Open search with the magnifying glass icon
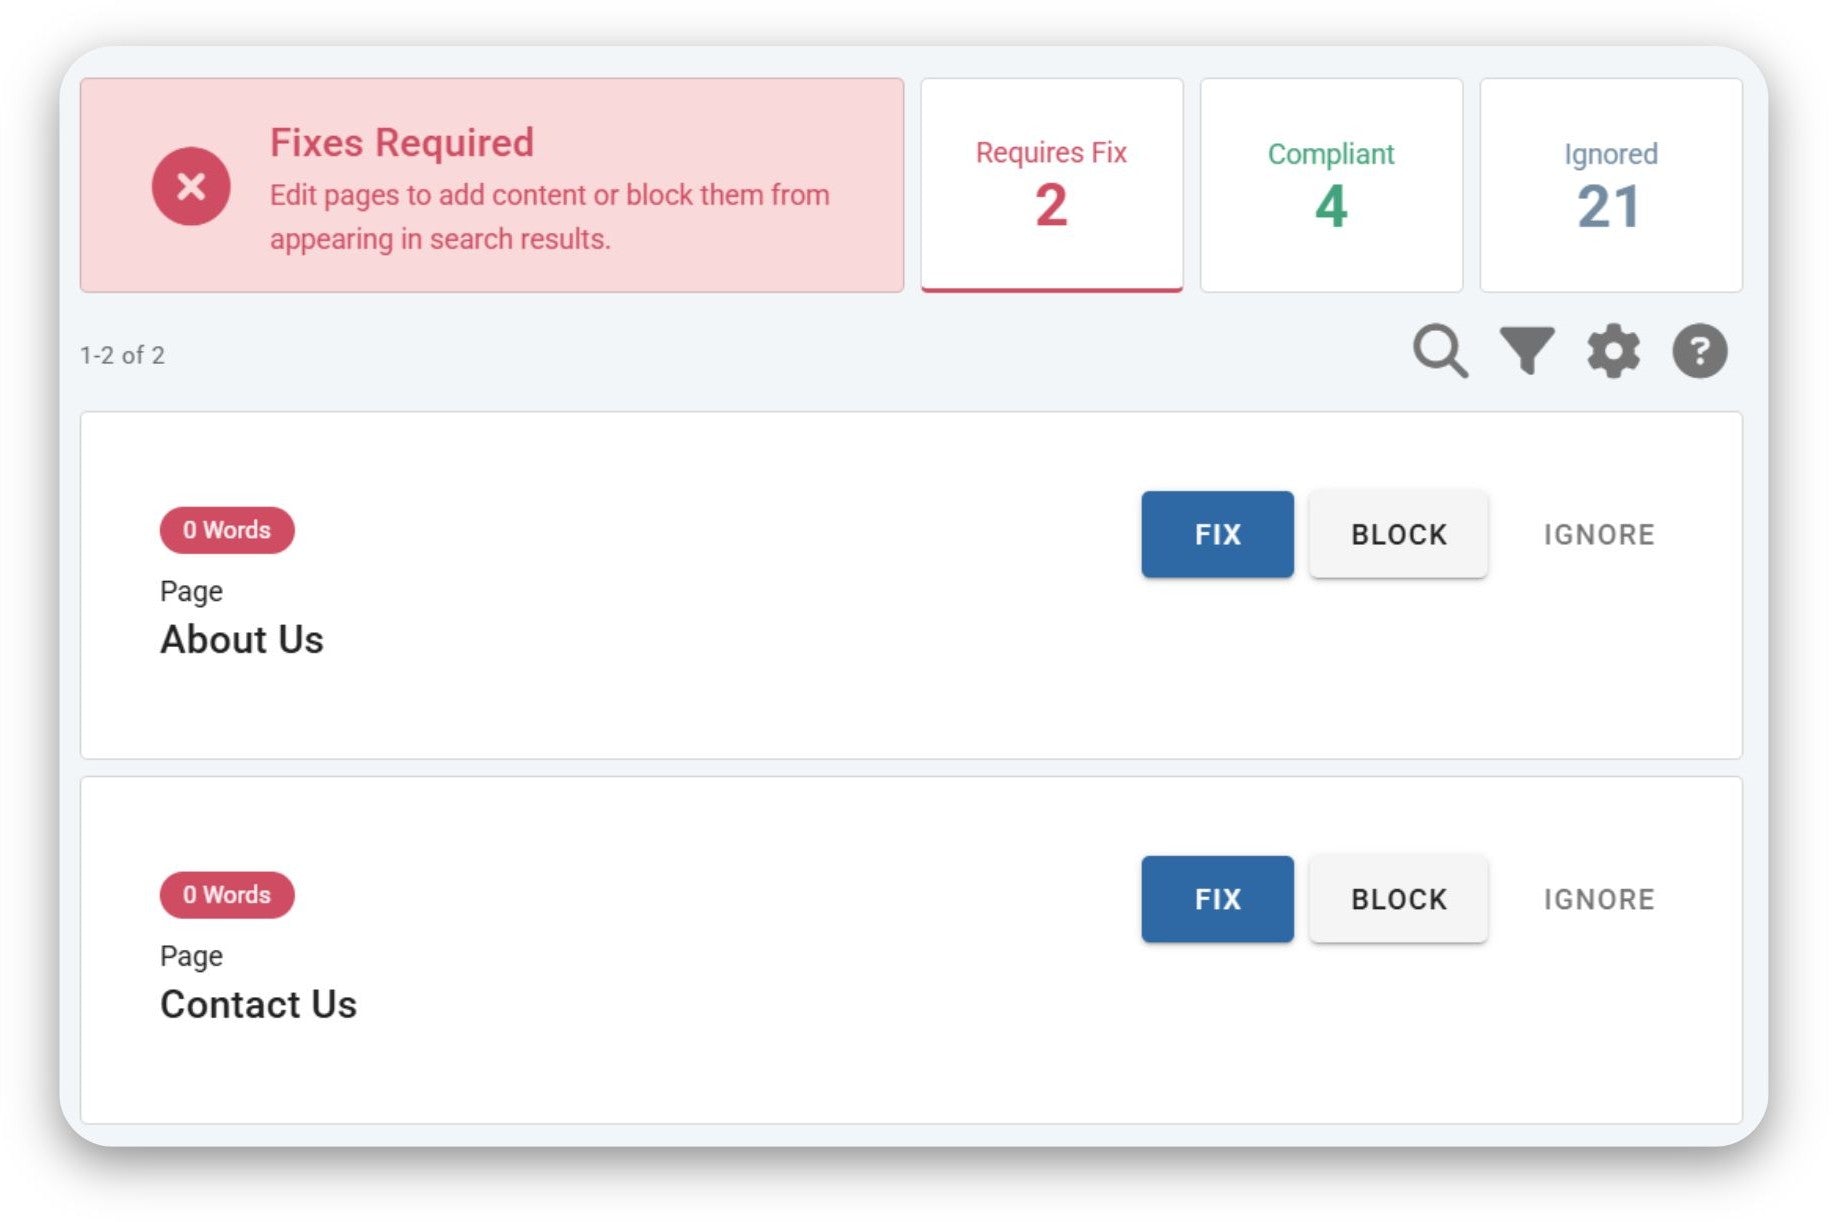Image resolution: width=1833 pixels, height=1222 pixels. click(x=1439, y=351)
